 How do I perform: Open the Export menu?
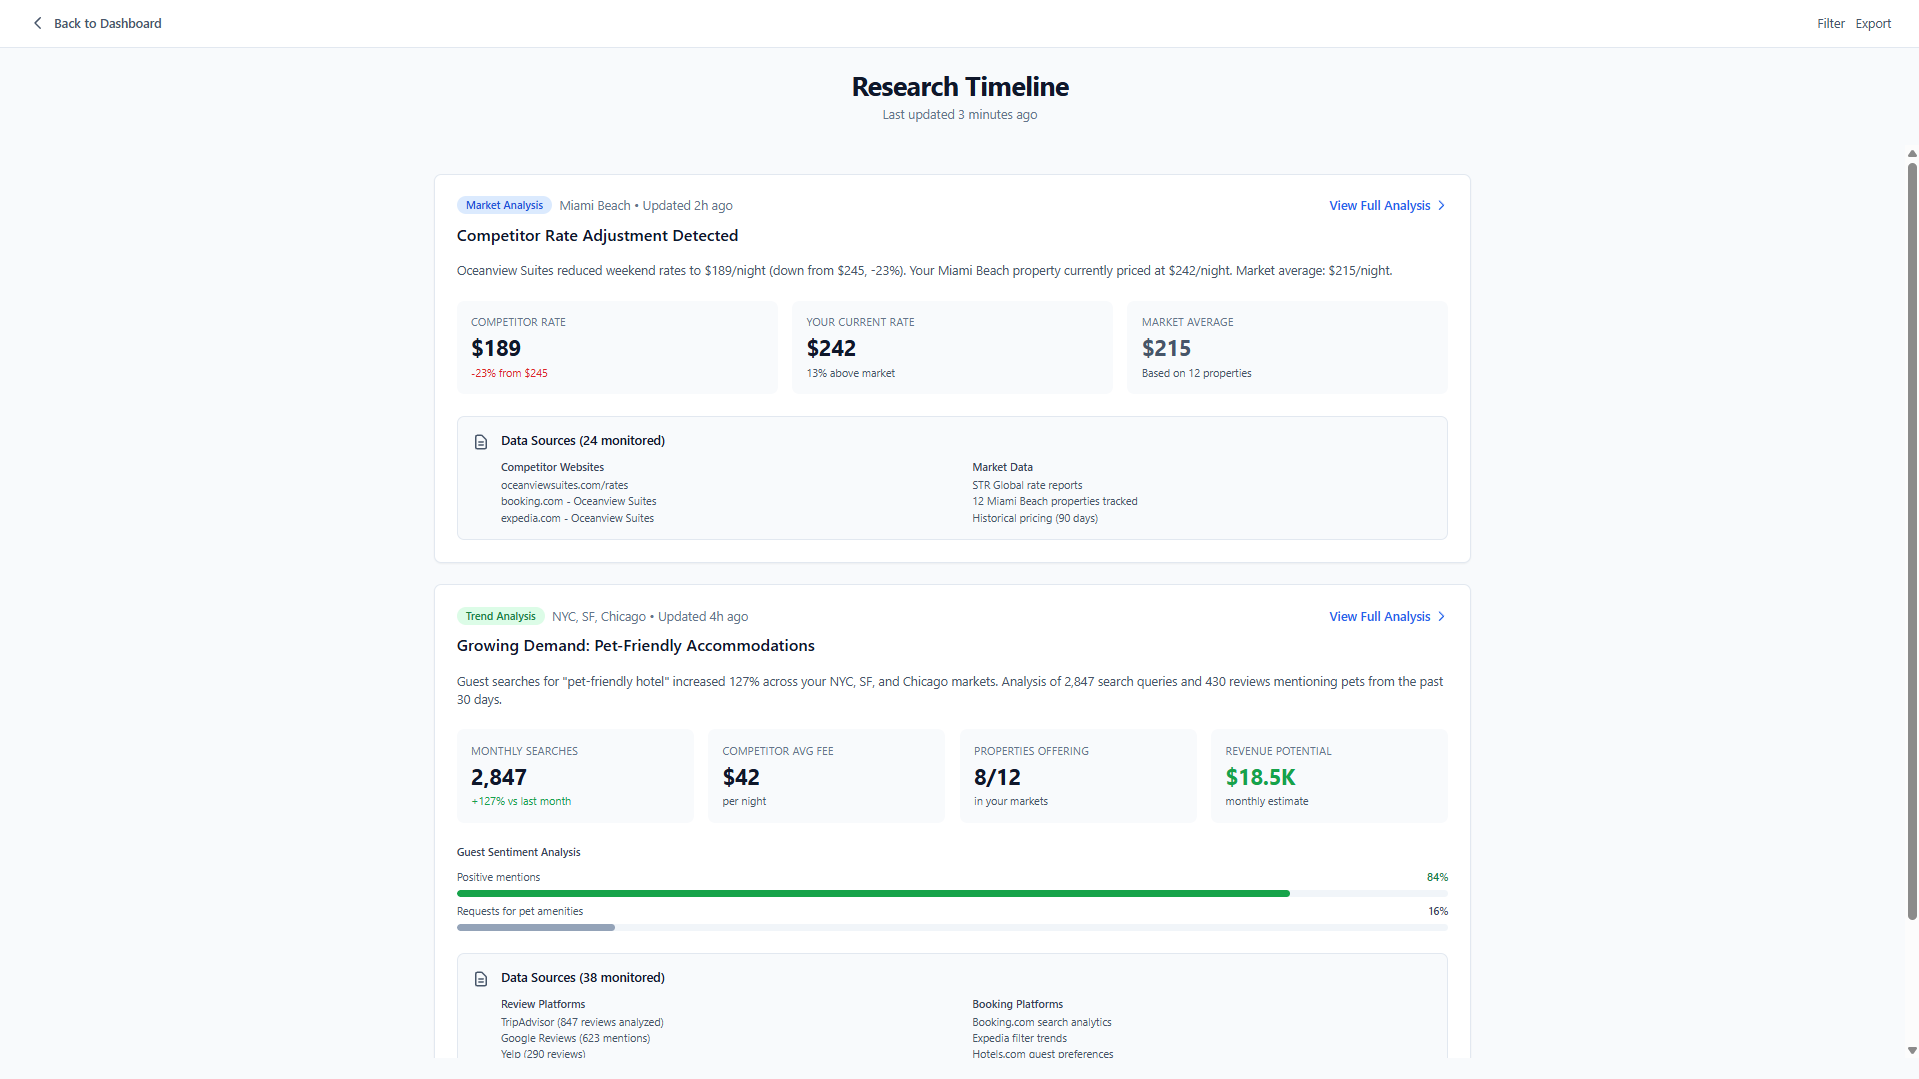pos(1872,23)
